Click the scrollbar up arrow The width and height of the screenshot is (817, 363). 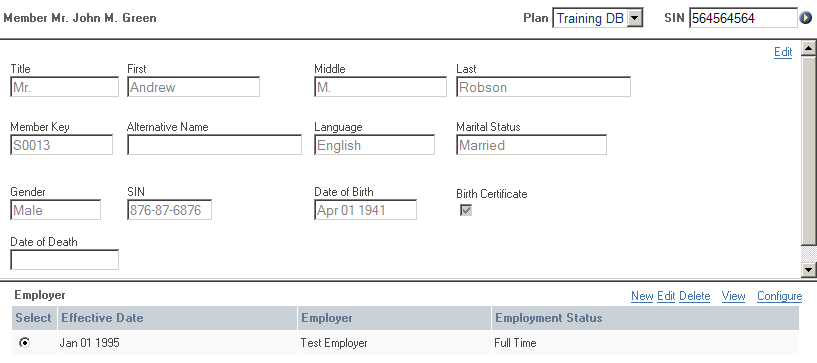(808, 48)
